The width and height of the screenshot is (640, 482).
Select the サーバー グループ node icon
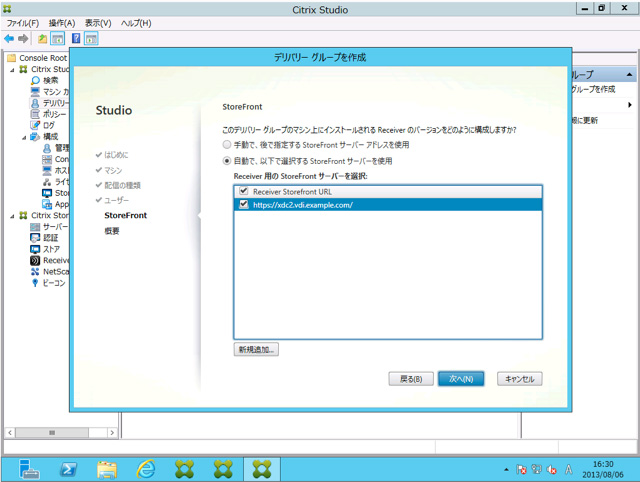tap(36, 227)
